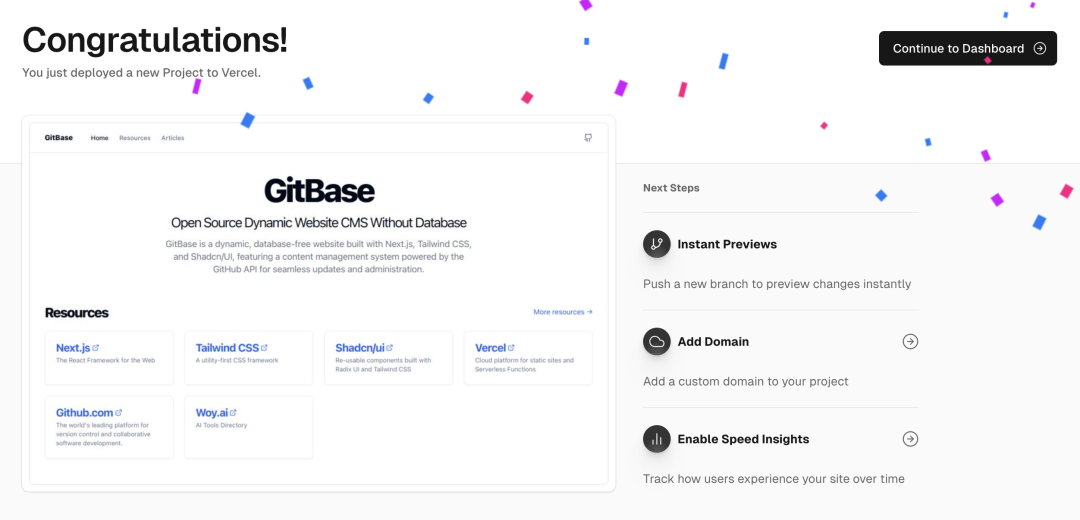Click external link icon beside Woy.ai
The image size is (1080, 520).
pos(233,413)
